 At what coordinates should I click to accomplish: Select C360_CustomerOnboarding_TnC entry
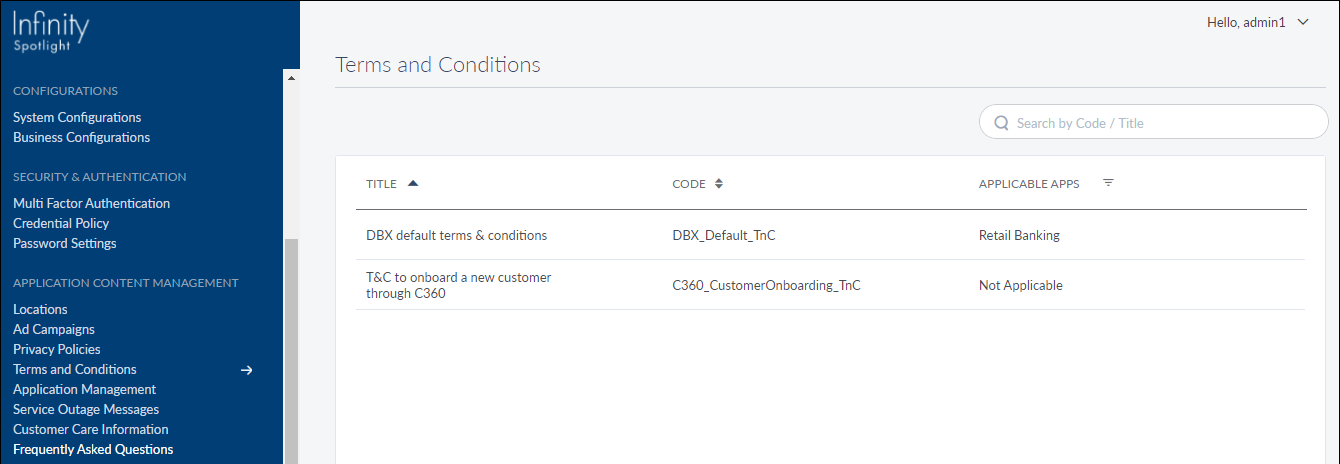(766, 285)
